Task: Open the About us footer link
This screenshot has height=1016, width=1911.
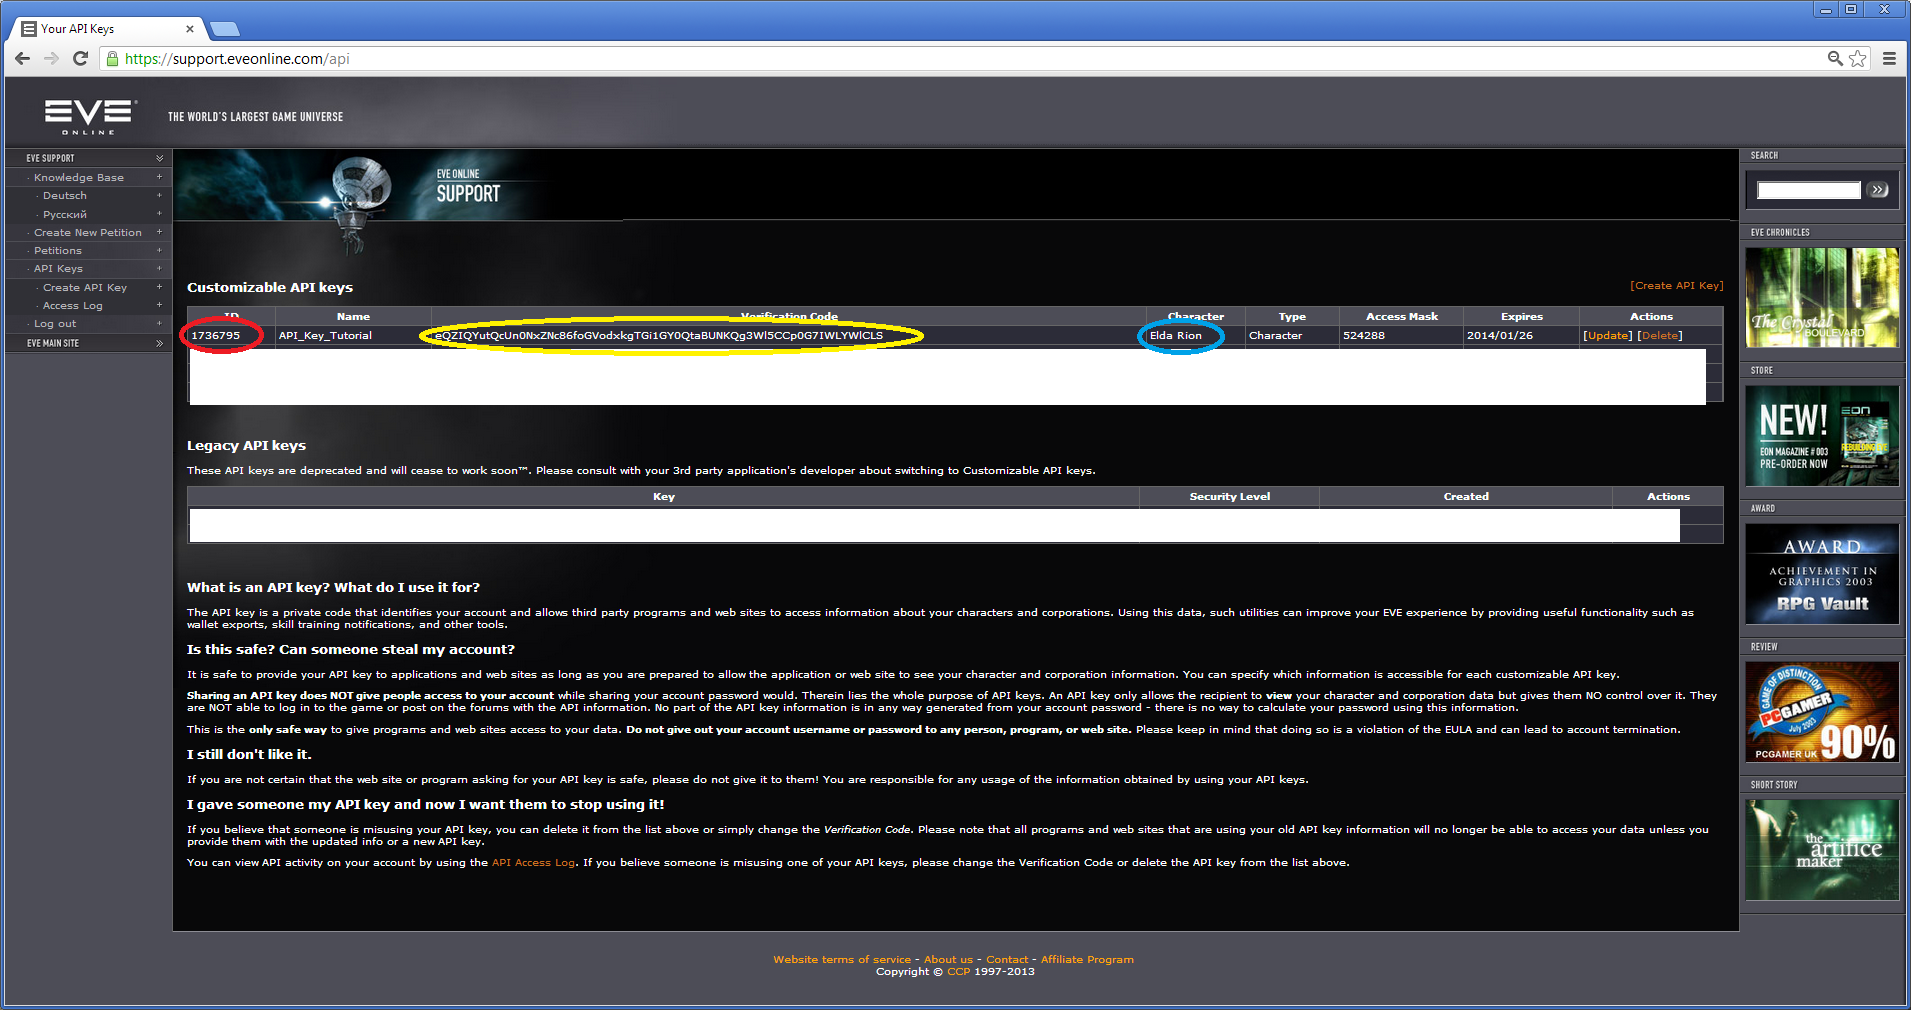Action: [x=948, y=959]
